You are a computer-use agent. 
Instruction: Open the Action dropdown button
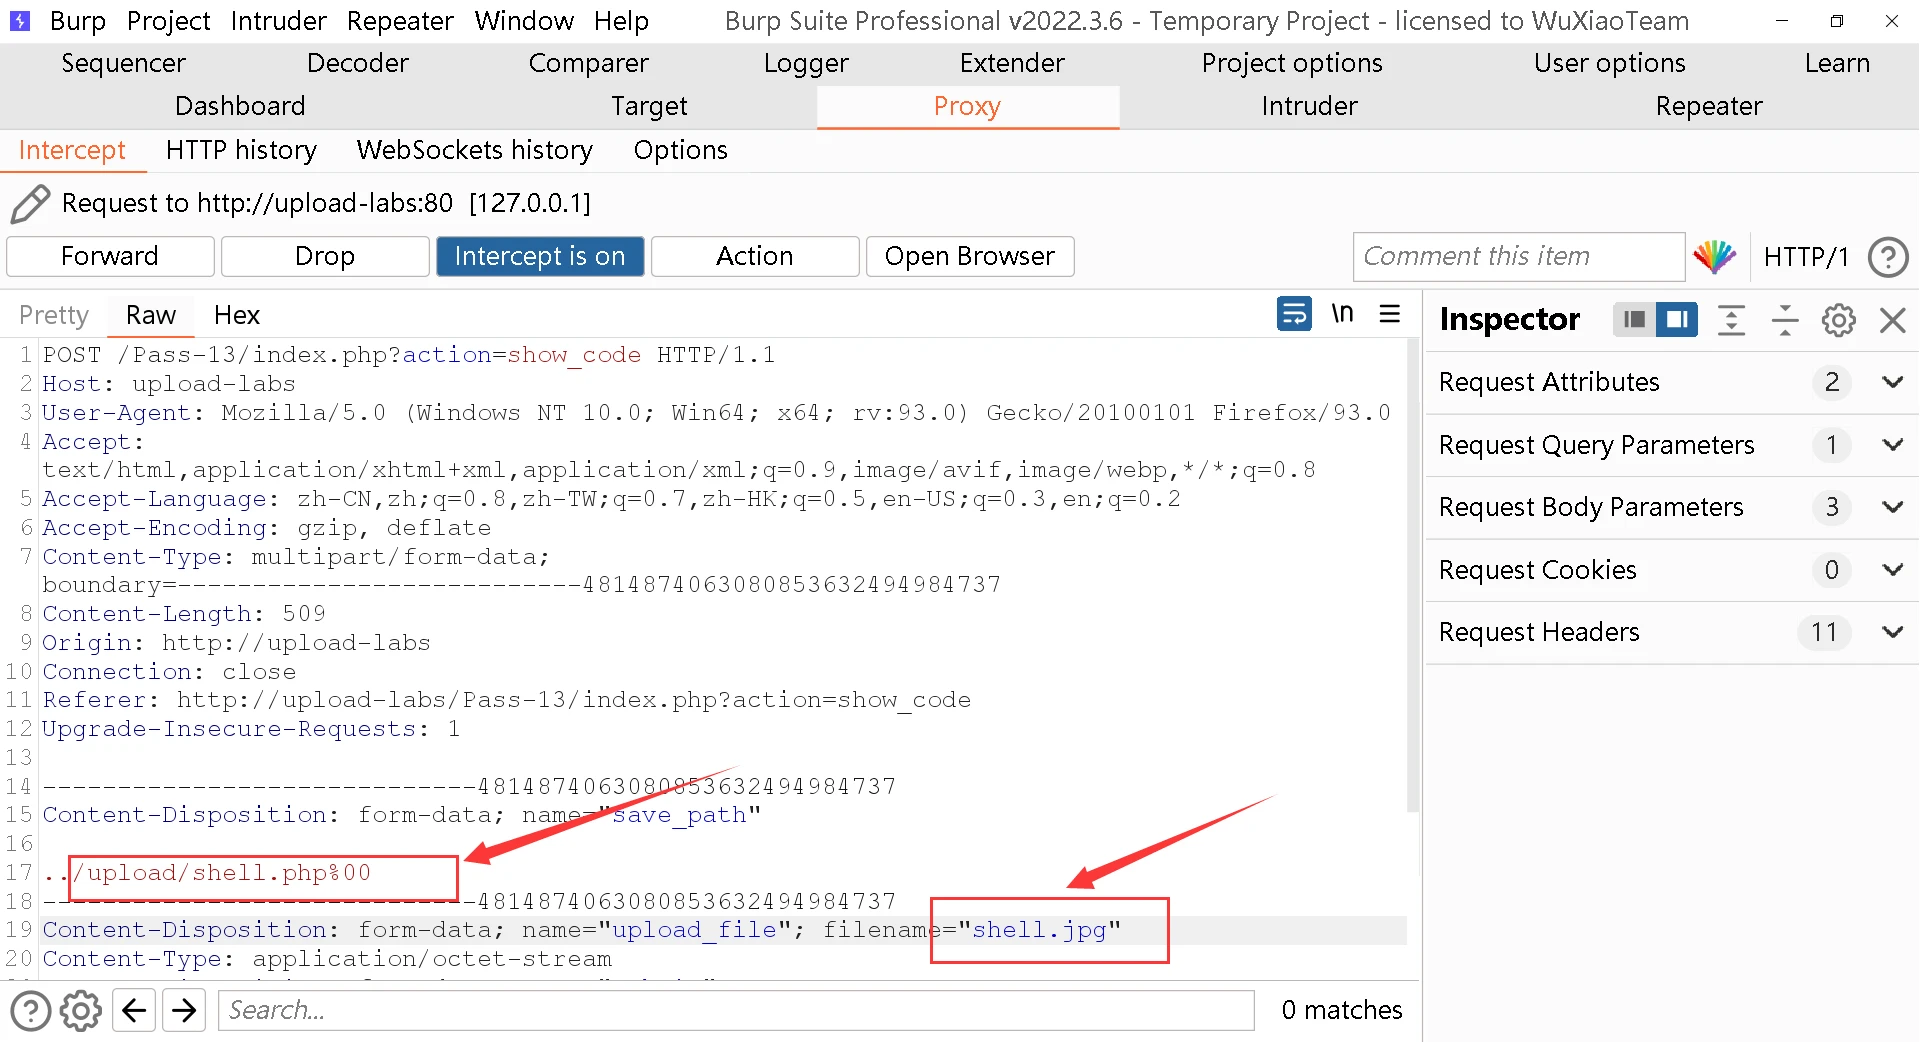pyautogui.click(x=755, y=256)
